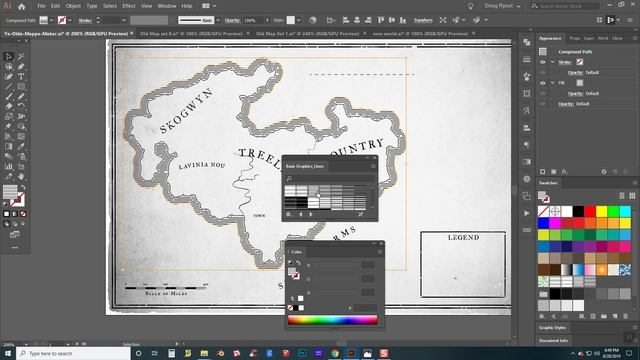This screenshot has height=360, width=640.
Task: Open the Object menu
Action: [73, 6]
